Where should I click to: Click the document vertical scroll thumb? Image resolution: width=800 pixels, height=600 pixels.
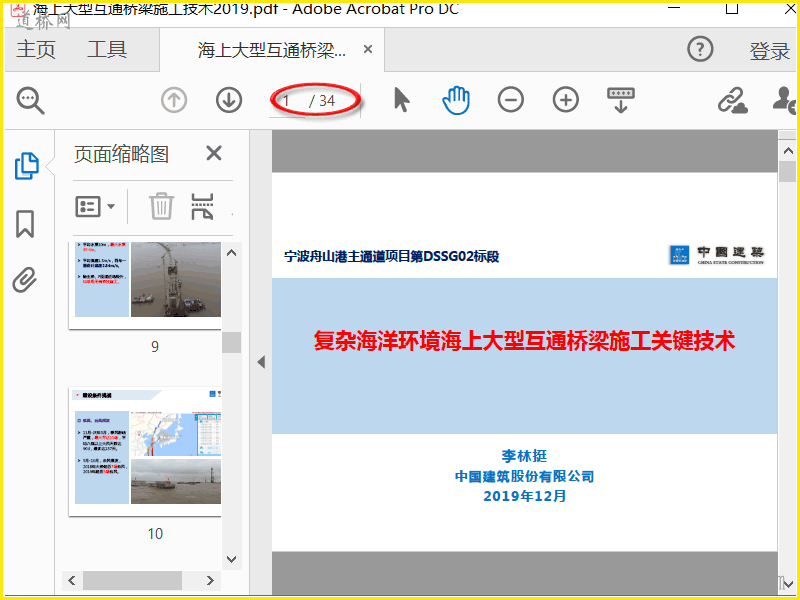coord(788,171)
